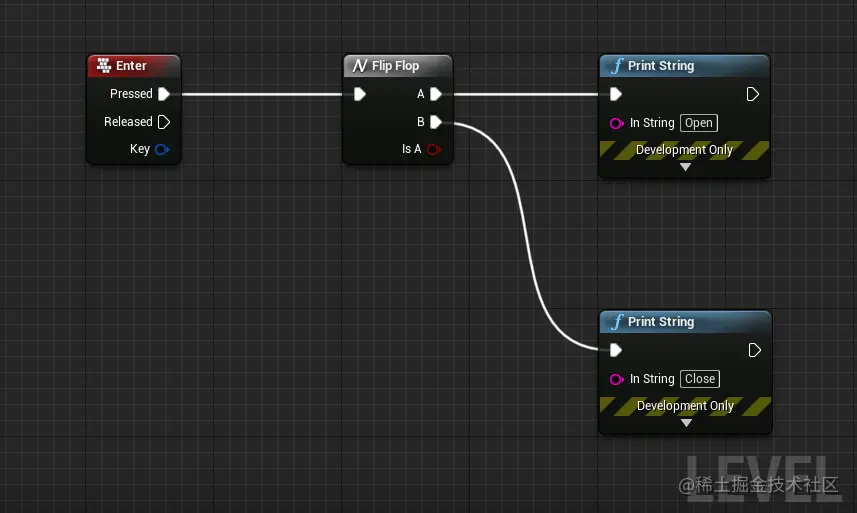Viewport: 857px width, 513px height.
Task: Click the In String field containing Open
Action: pos(699,123)
